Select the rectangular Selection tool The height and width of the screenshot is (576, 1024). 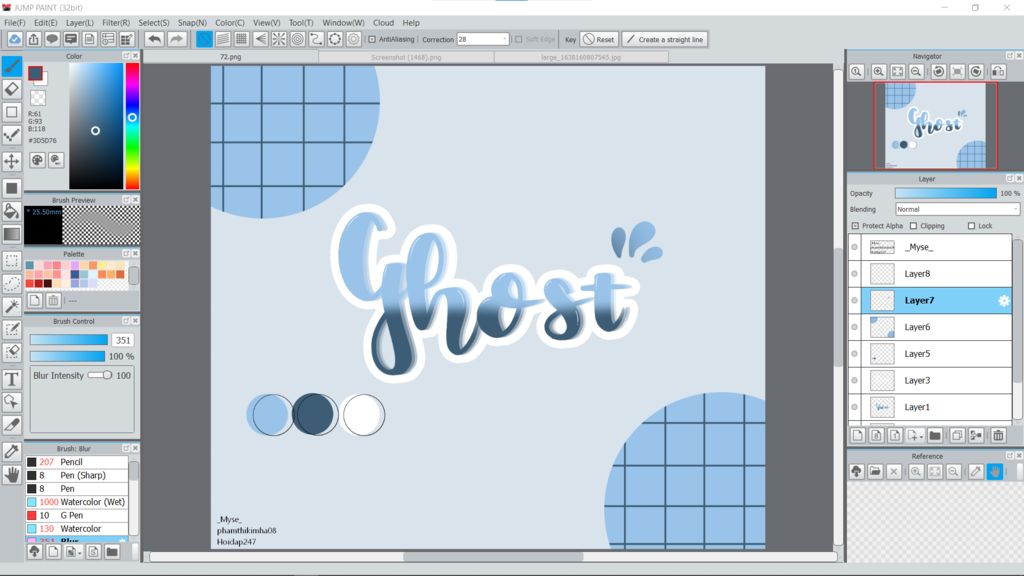12,261
